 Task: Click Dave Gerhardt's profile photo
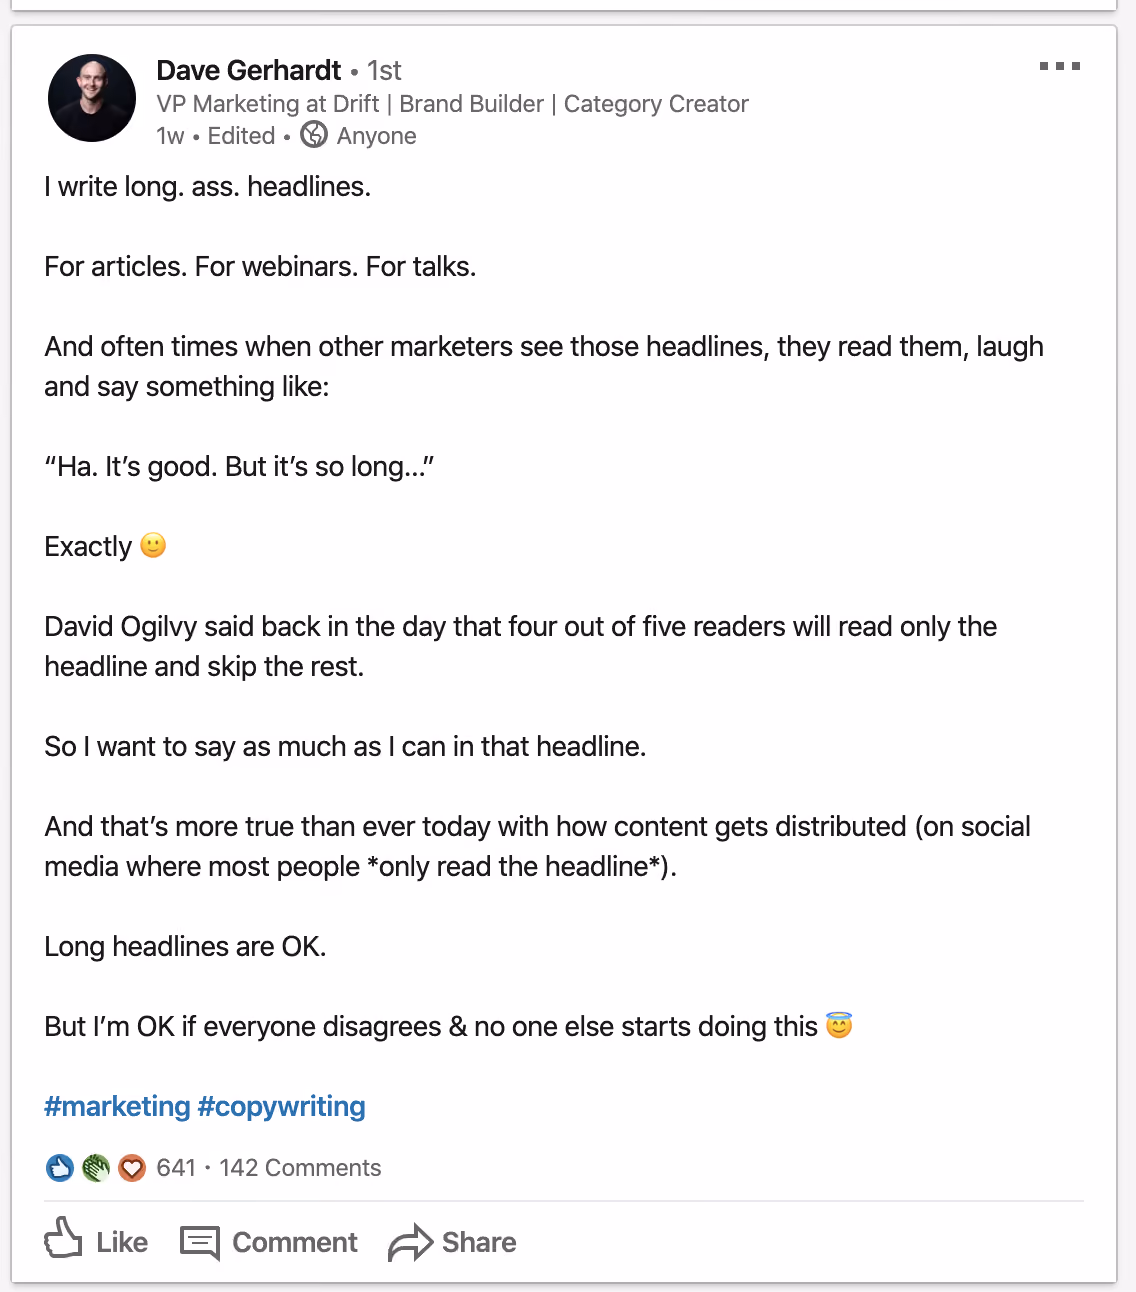pyautogui.click(x=92, y=98)
